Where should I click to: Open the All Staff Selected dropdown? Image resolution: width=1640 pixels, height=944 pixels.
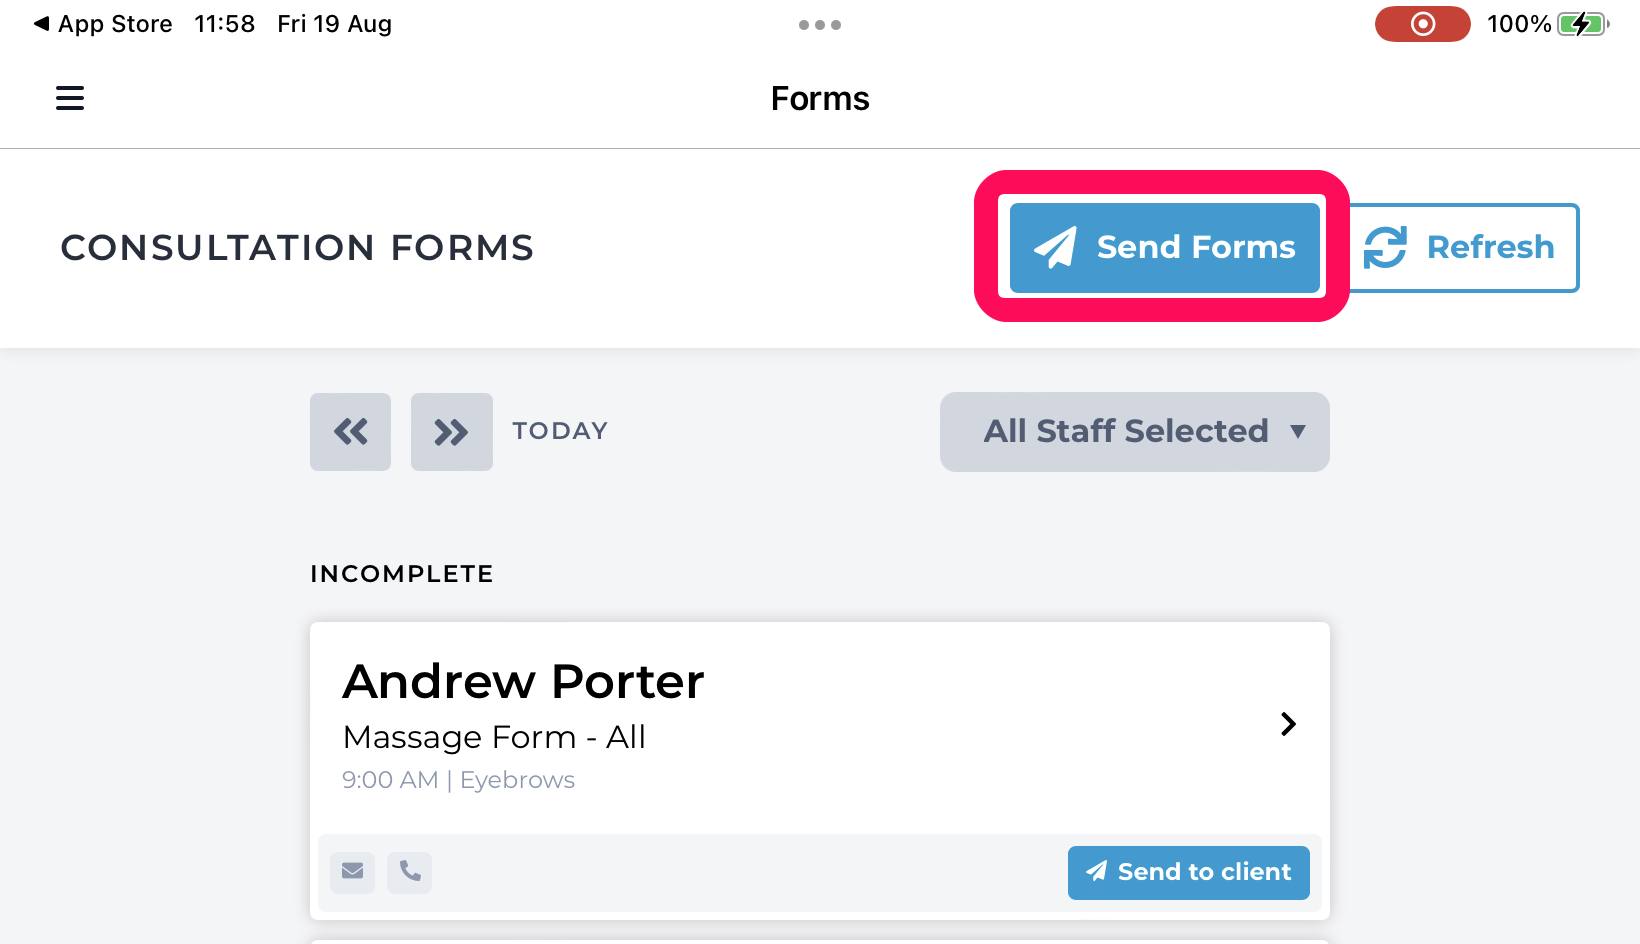coord(1135,432)
